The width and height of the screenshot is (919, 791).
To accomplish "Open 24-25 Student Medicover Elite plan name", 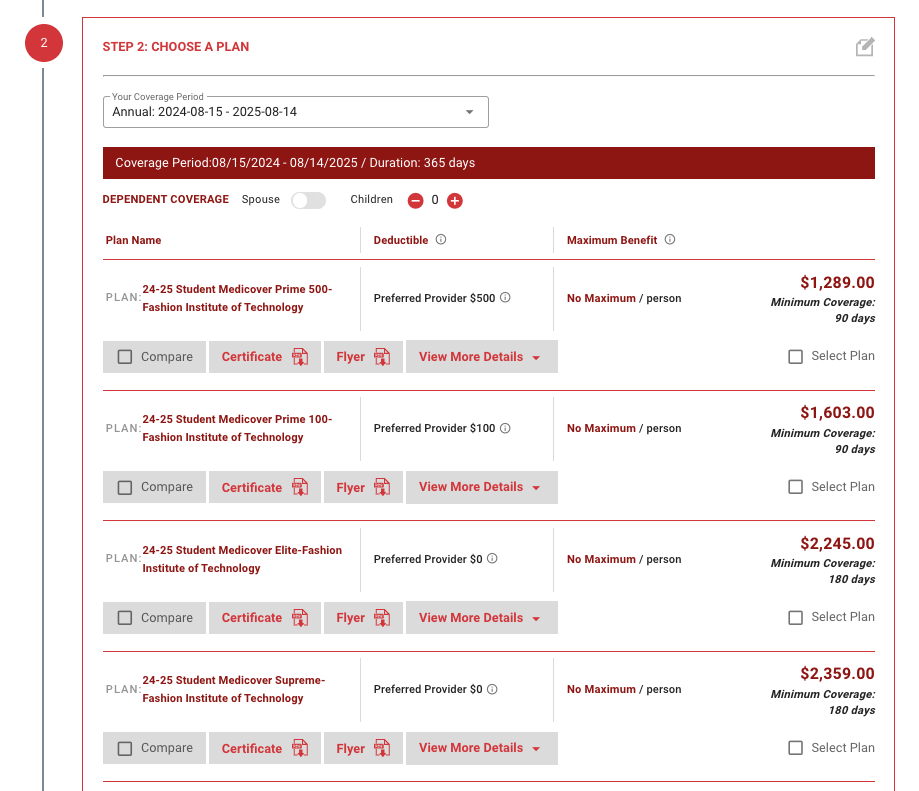I will (x=242, y=559).
